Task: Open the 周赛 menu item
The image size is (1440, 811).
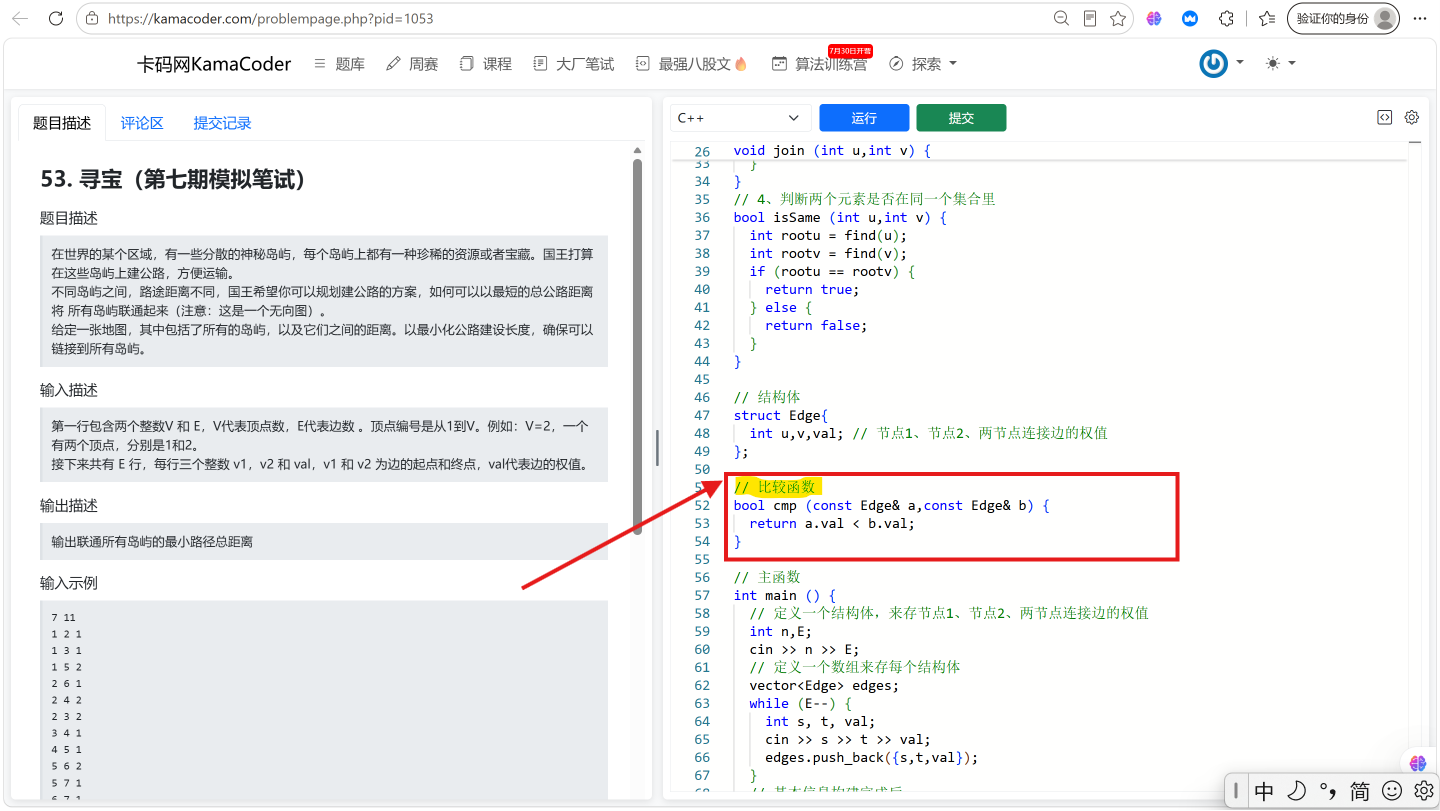Action: [x=412, y=64]
